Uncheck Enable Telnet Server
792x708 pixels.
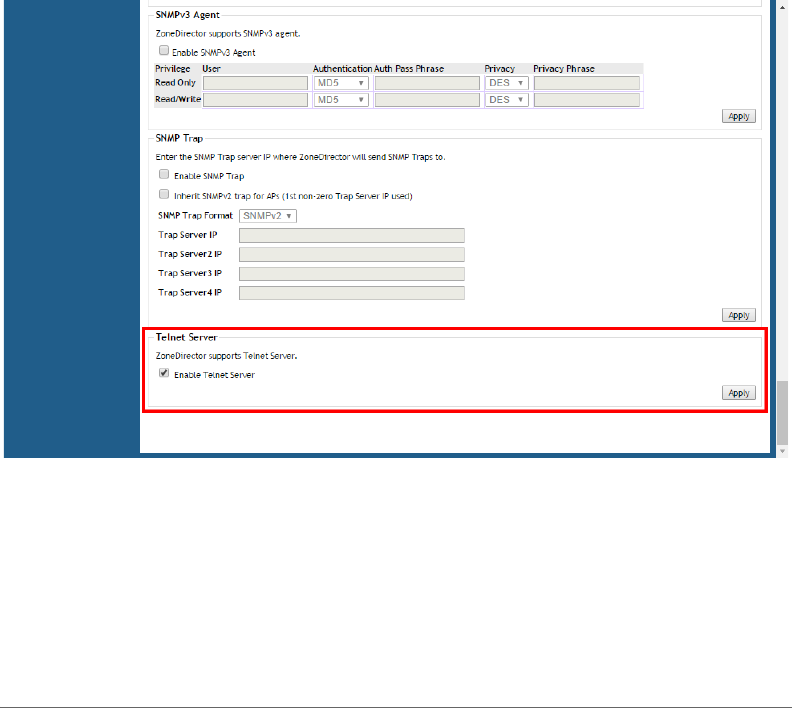[x=164, y=373]
